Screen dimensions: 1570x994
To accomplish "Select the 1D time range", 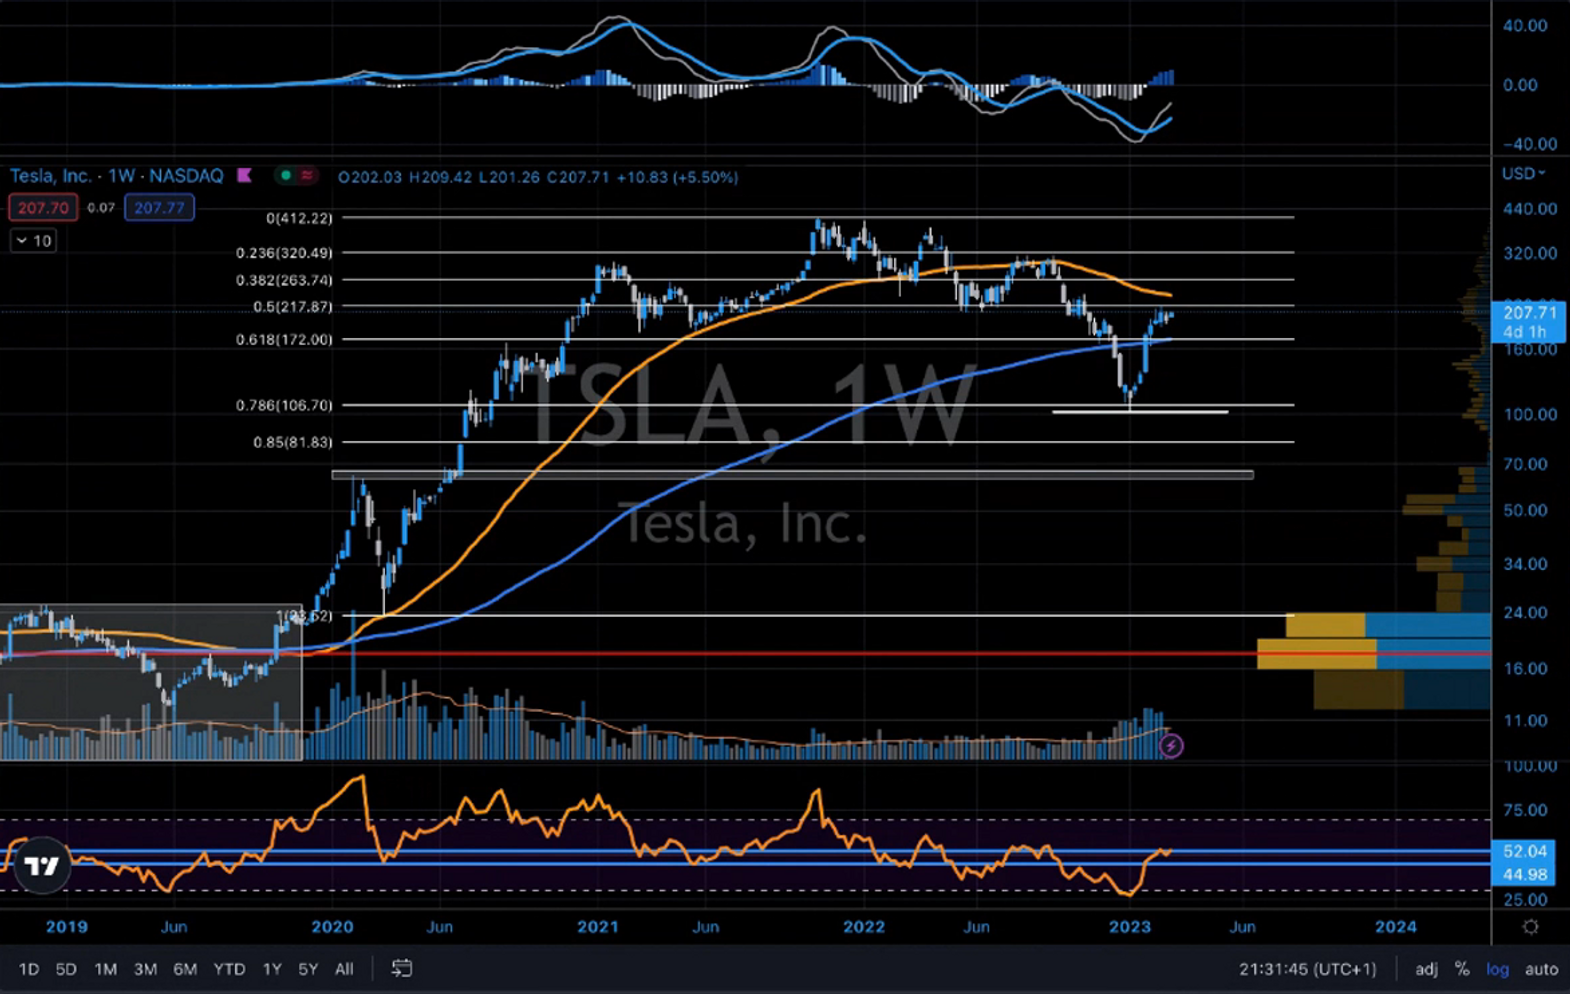I will (29, 968).
